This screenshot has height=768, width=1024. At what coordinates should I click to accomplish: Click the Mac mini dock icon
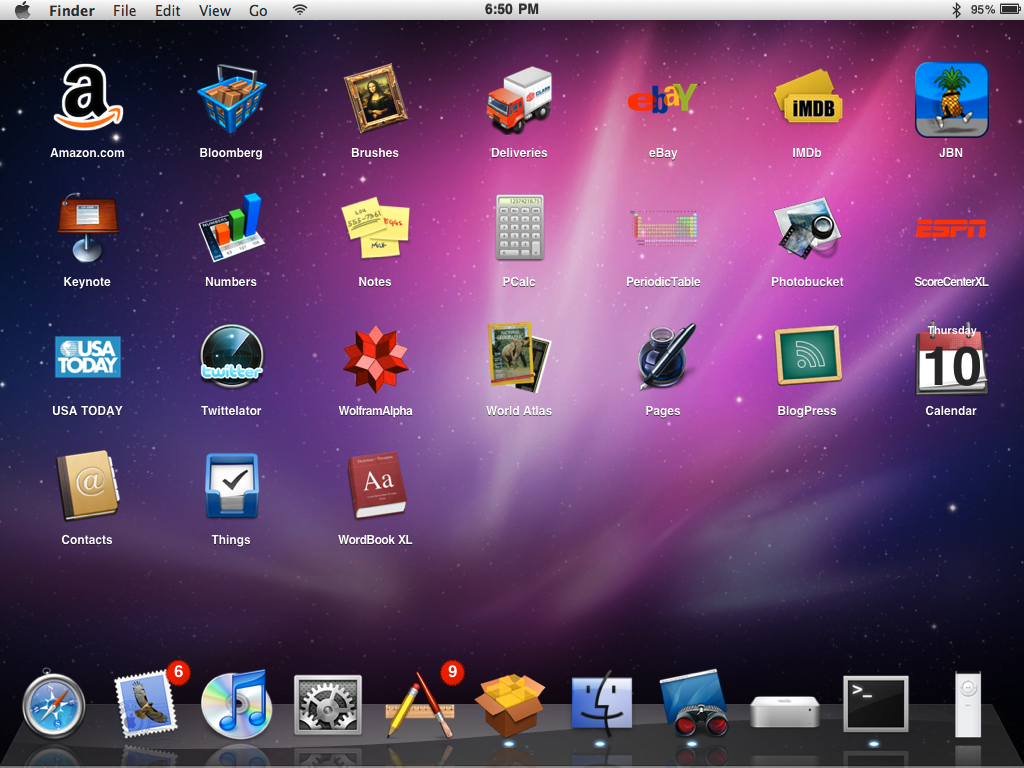785,711
